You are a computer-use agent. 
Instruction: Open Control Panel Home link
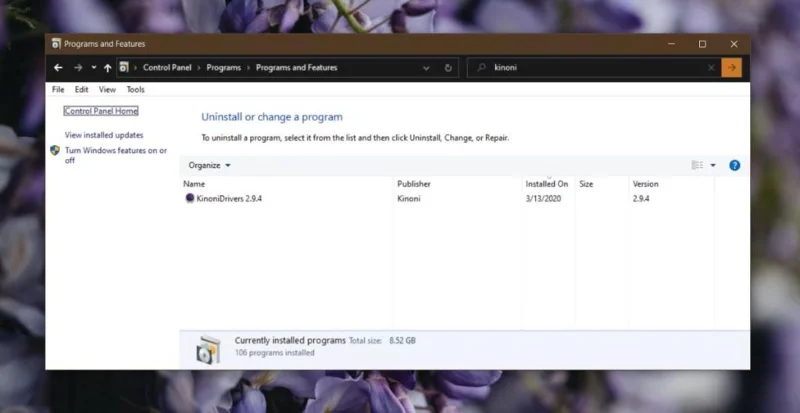coord(101,111)
